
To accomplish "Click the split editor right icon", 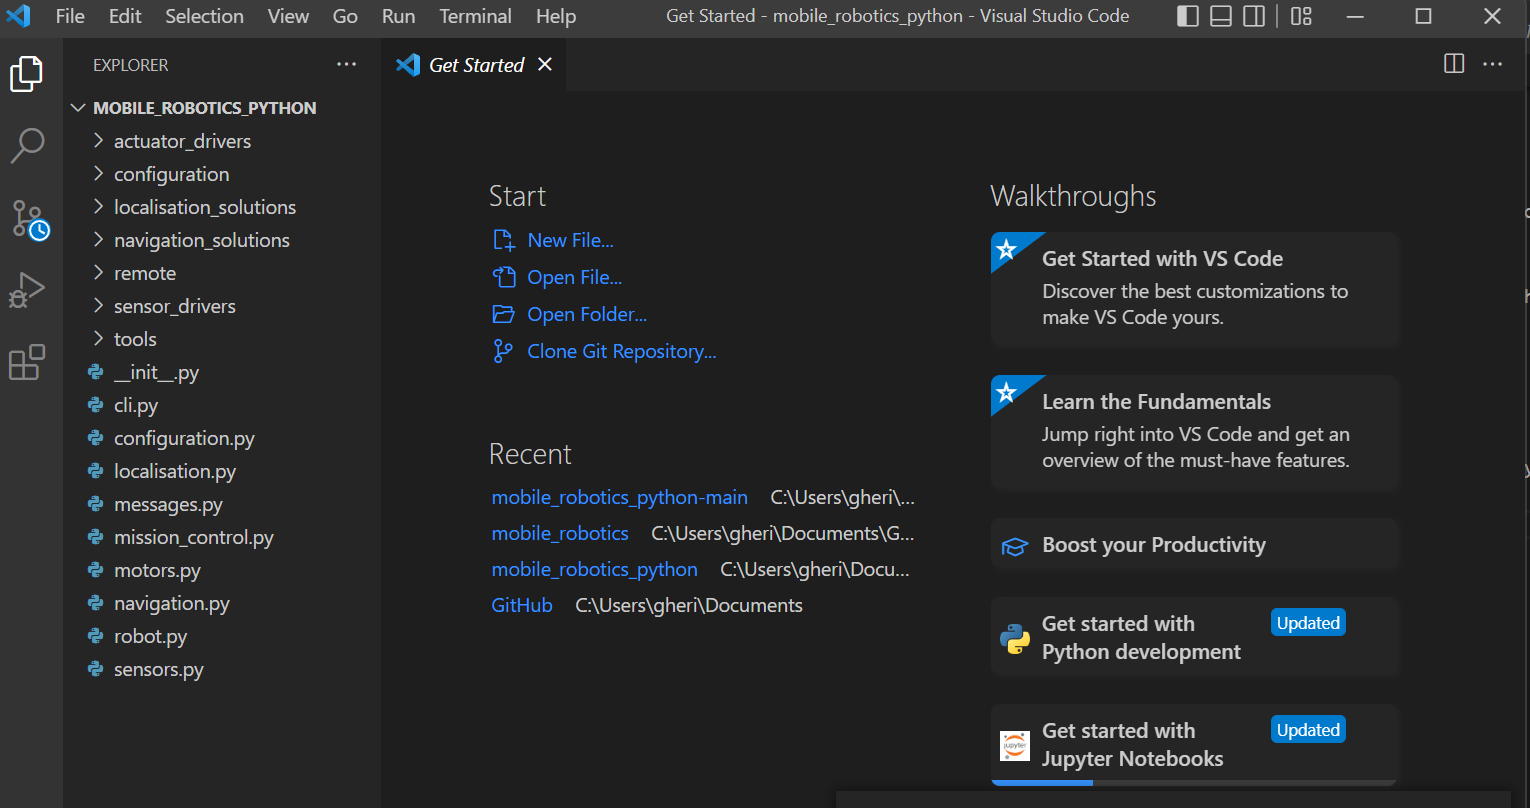I will (x=1454, y=64).
